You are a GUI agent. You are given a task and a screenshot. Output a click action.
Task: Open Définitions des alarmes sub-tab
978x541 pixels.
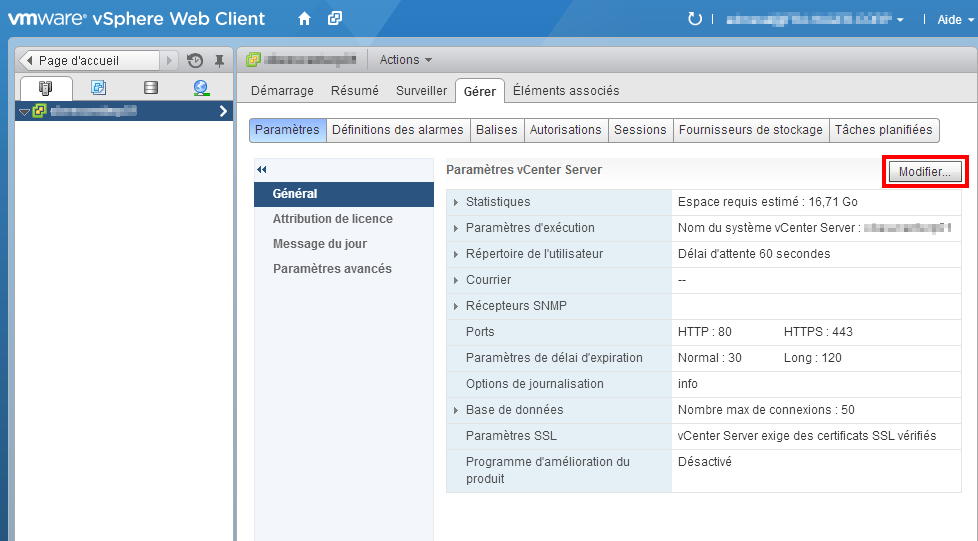pos(398,130)
